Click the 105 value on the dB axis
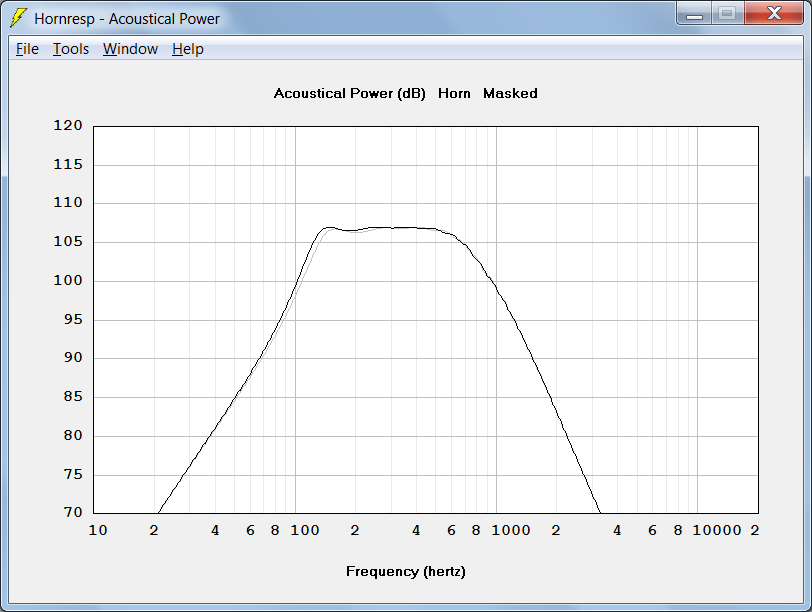This screenshot has width=812, height=612. coord(68,241)
